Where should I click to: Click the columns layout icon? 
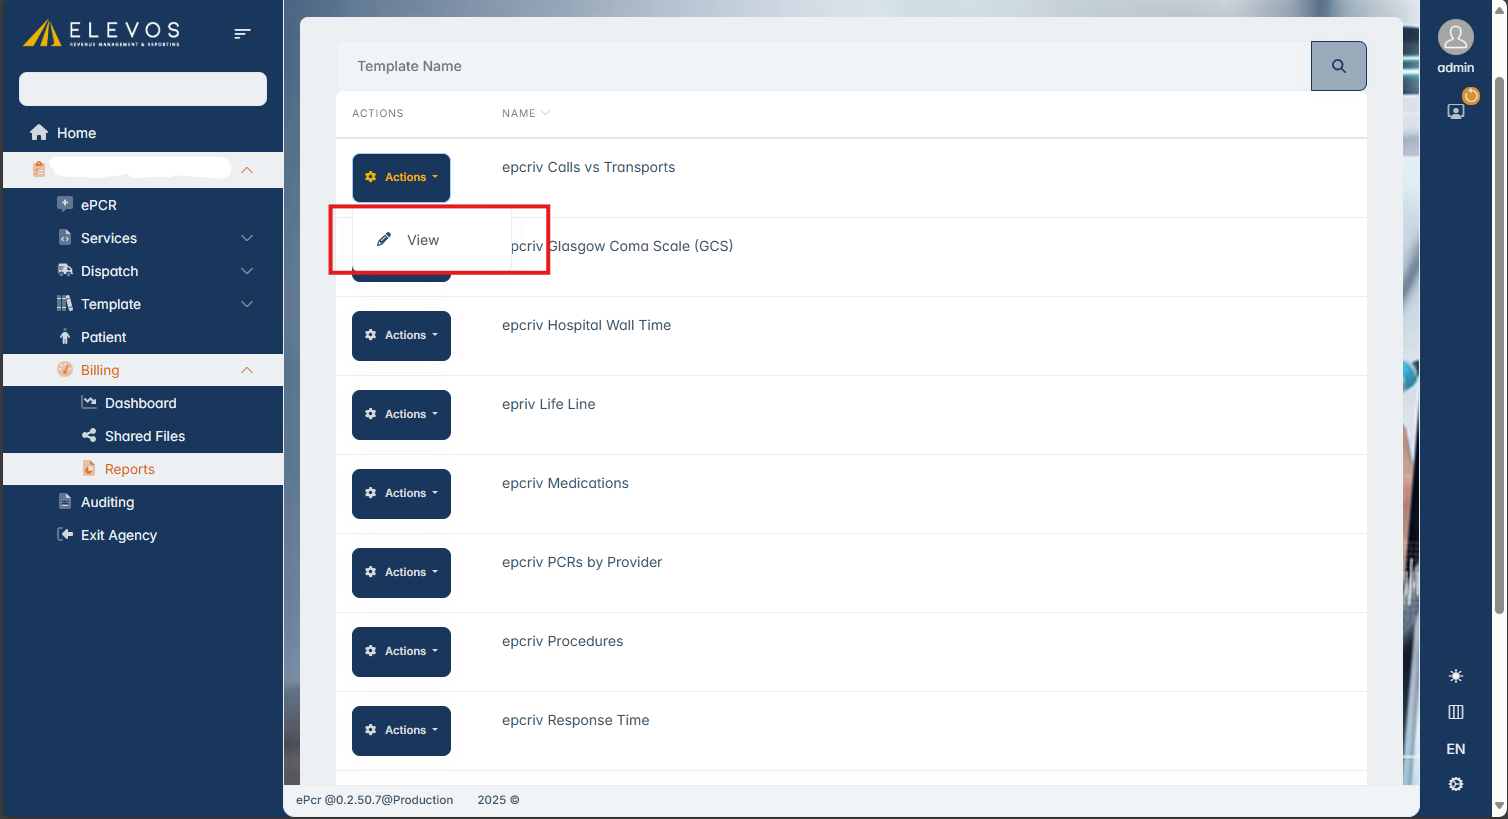[x=1456, y=712]
